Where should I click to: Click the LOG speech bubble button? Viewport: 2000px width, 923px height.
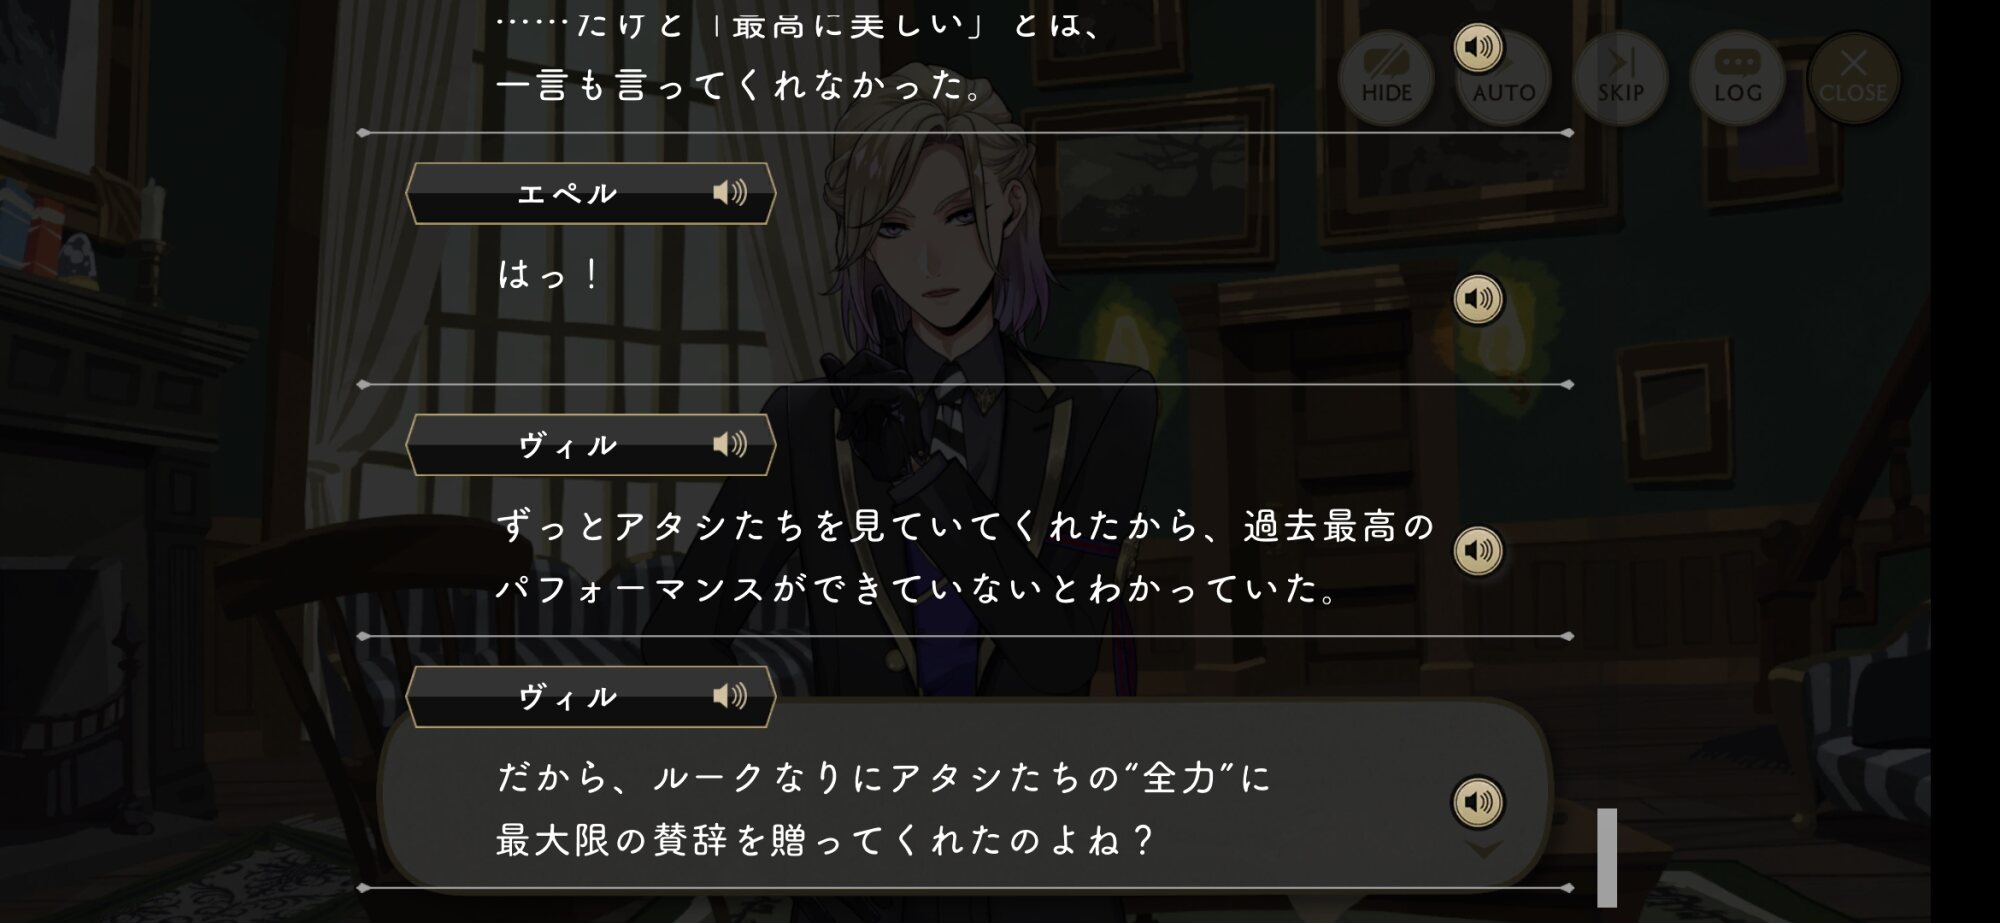coord(1737,78)
